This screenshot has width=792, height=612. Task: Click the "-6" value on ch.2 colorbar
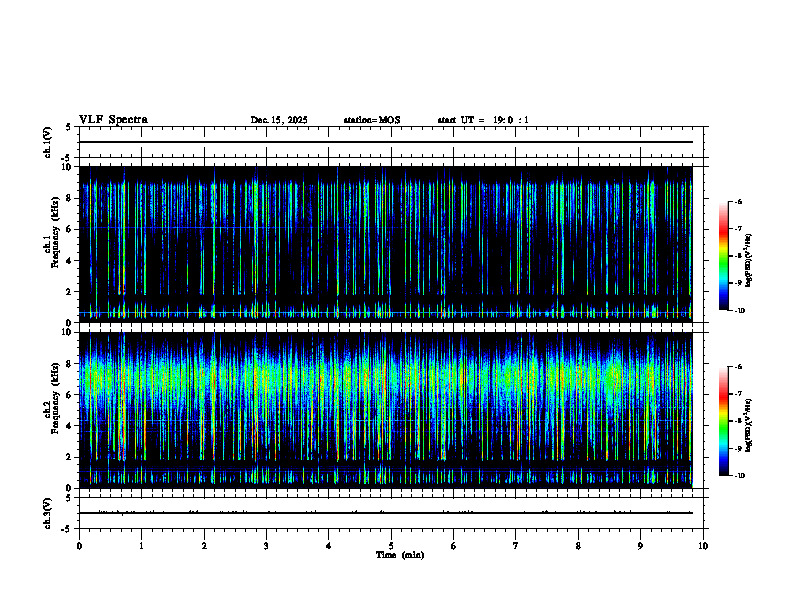pos(738,367)
